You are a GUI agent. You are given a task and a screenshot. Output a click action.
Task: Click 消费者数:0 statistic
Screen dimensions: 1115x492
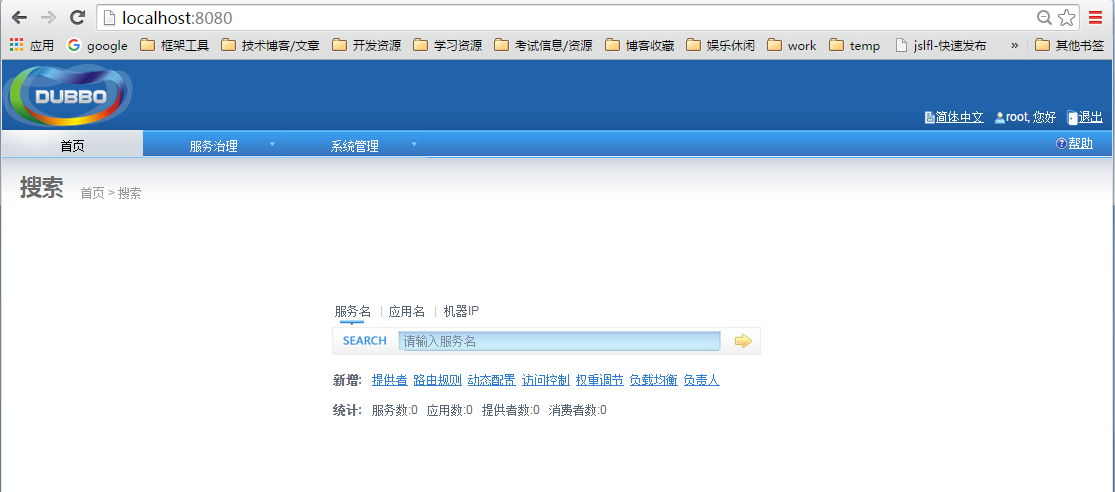[x=577, y=410]
